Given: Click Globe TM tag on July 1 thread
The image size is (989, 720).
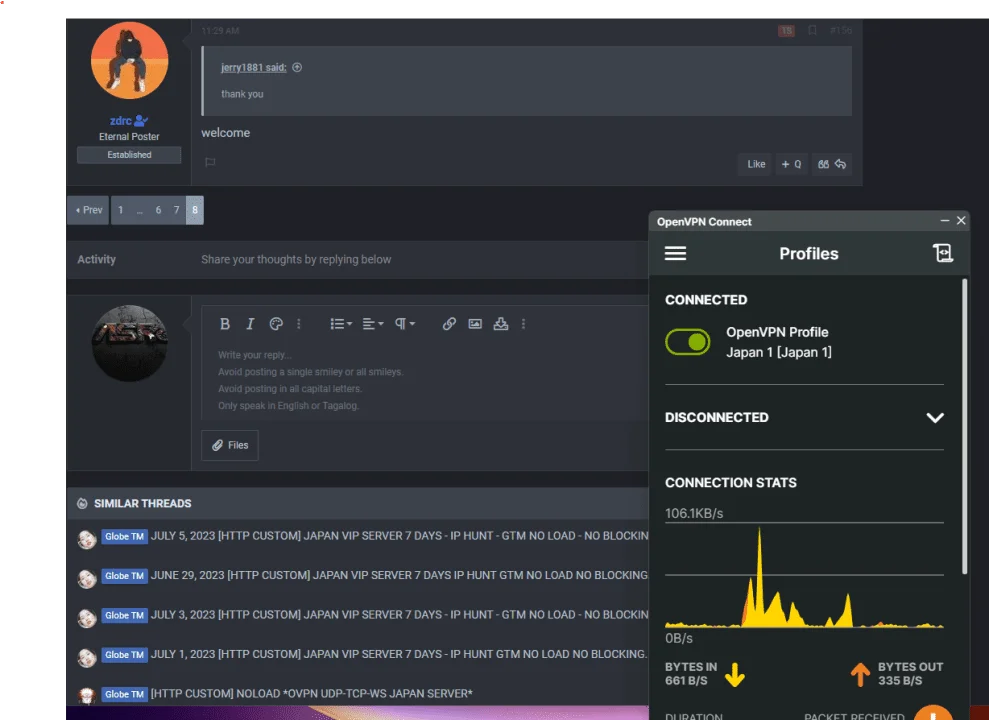Looking at the screenshot, I should pyautogui.click(x=124, y=655).
